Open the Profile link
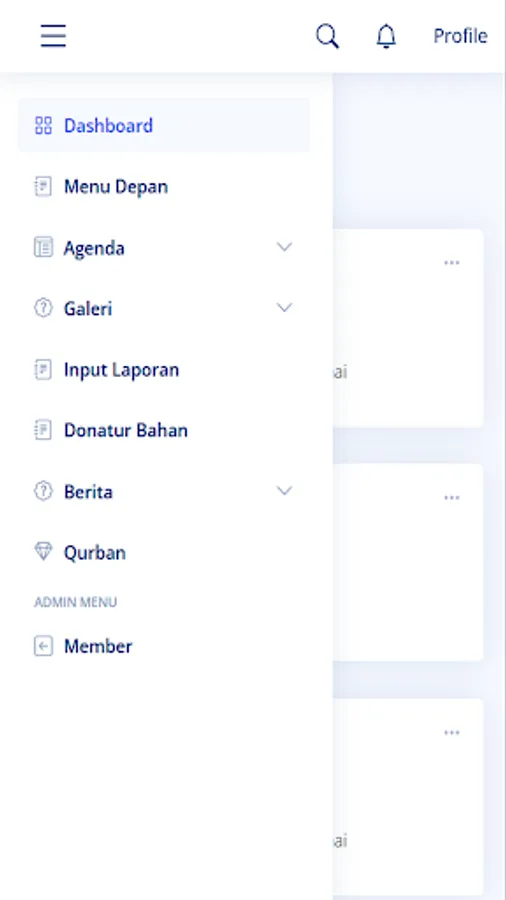Image resolution: width=506 pixels, height=900 pixels. point(460,36)
